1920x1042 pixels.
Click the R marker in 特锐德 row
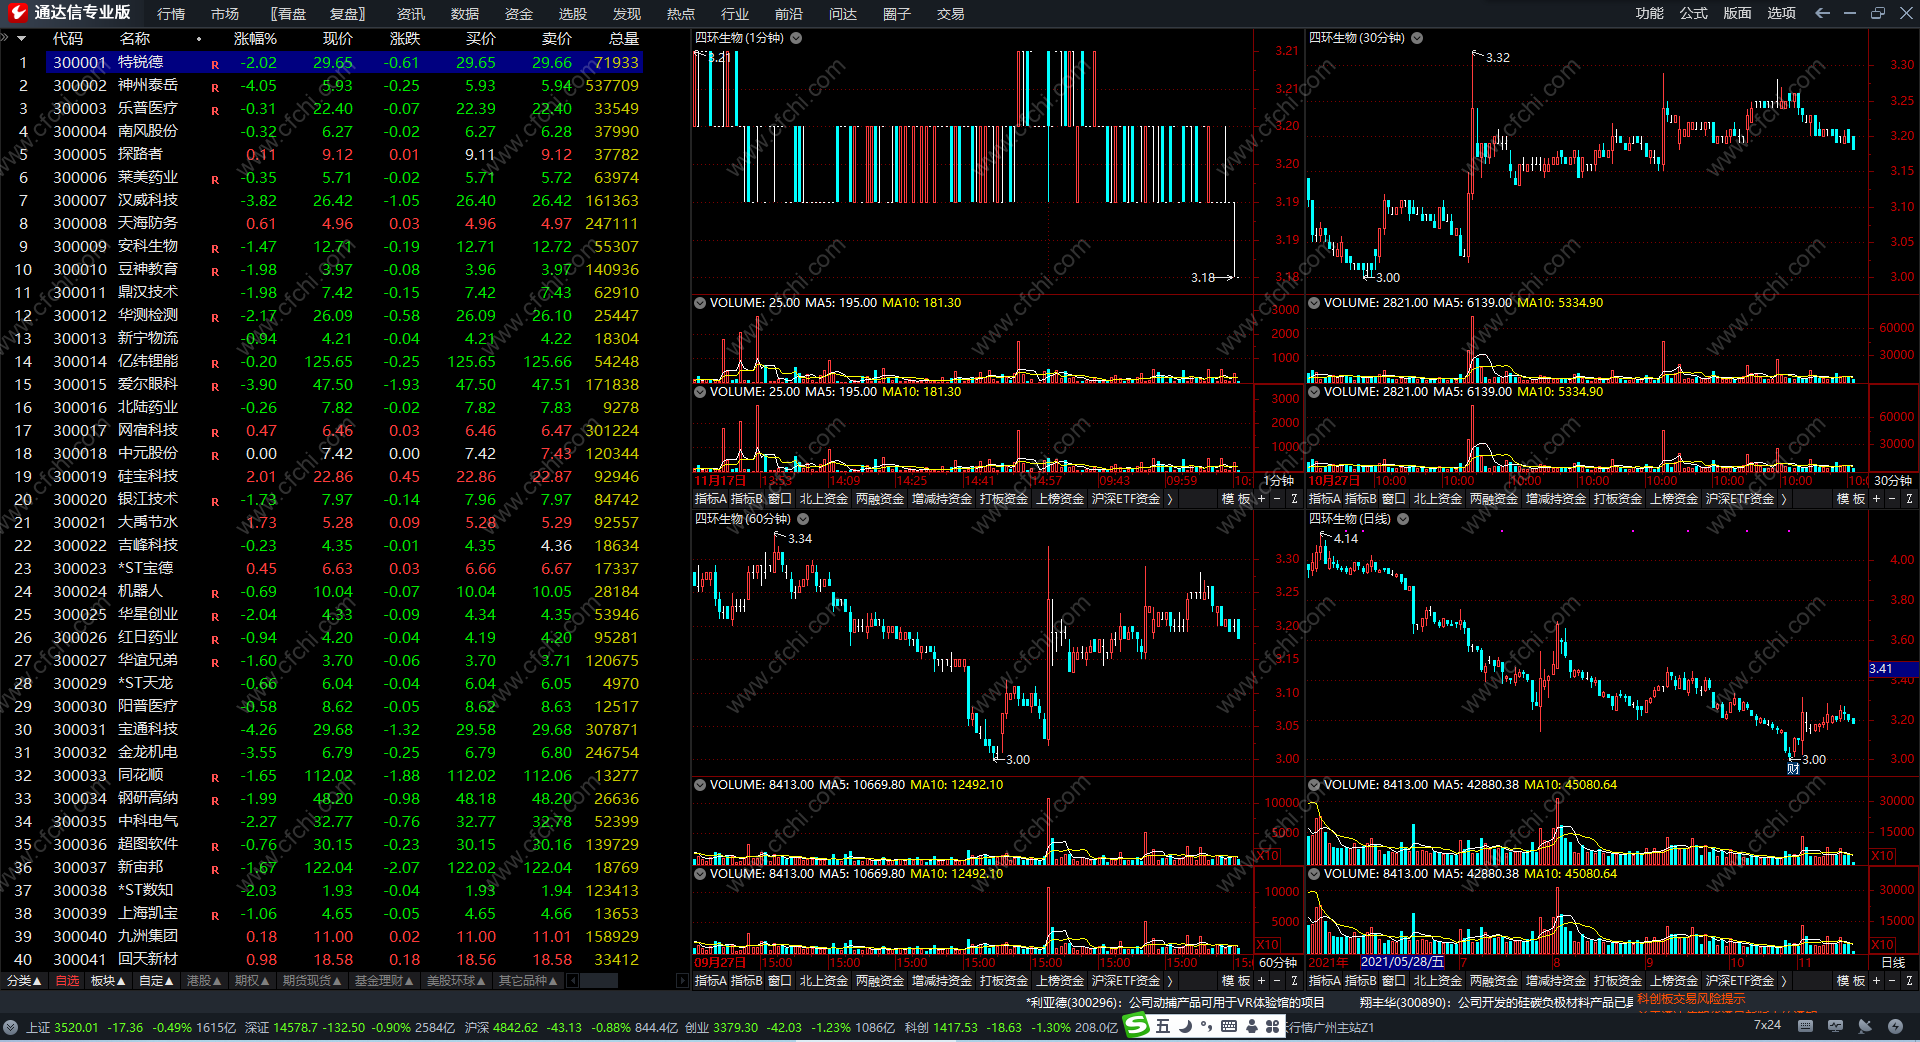coord(215,65)
